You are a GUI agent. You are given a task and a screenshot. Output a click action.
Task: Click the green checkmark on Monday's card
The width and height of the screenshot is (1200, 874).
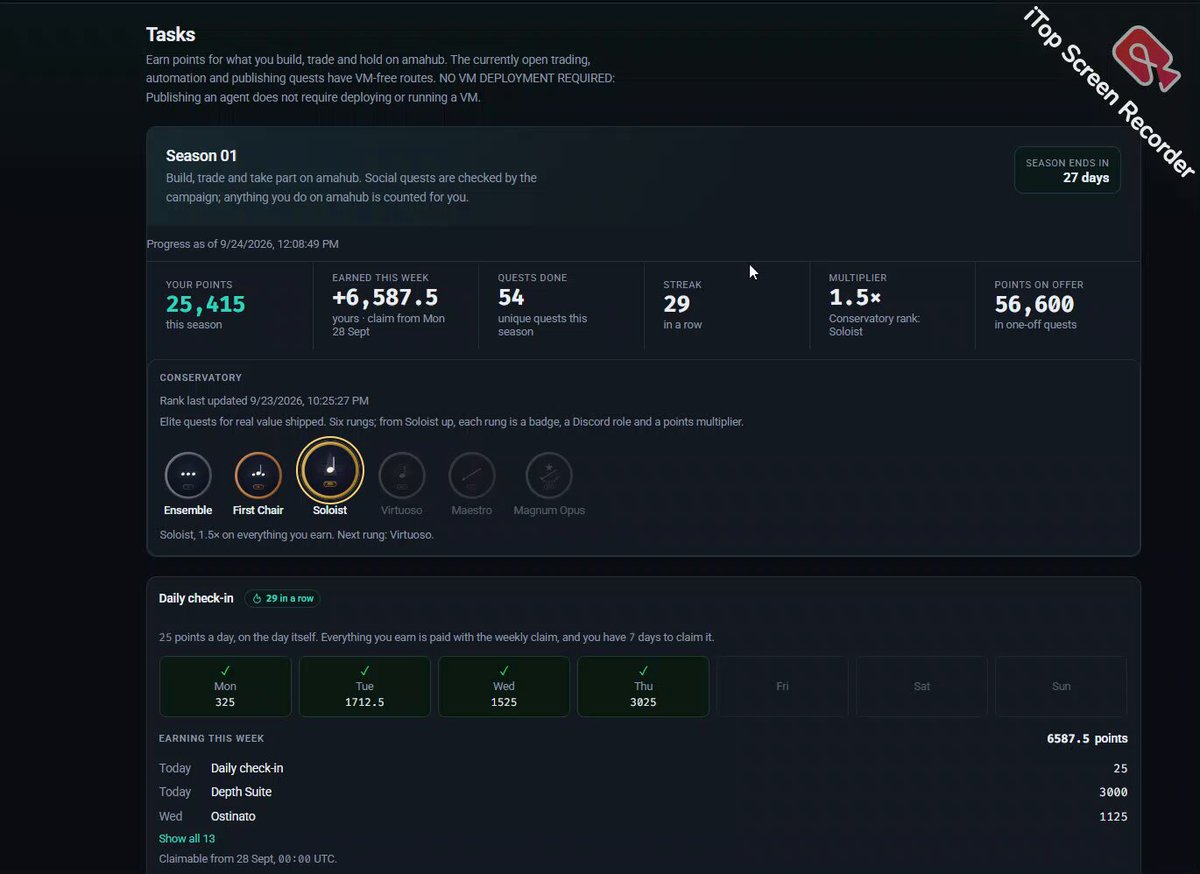click(x=225, y=670)
